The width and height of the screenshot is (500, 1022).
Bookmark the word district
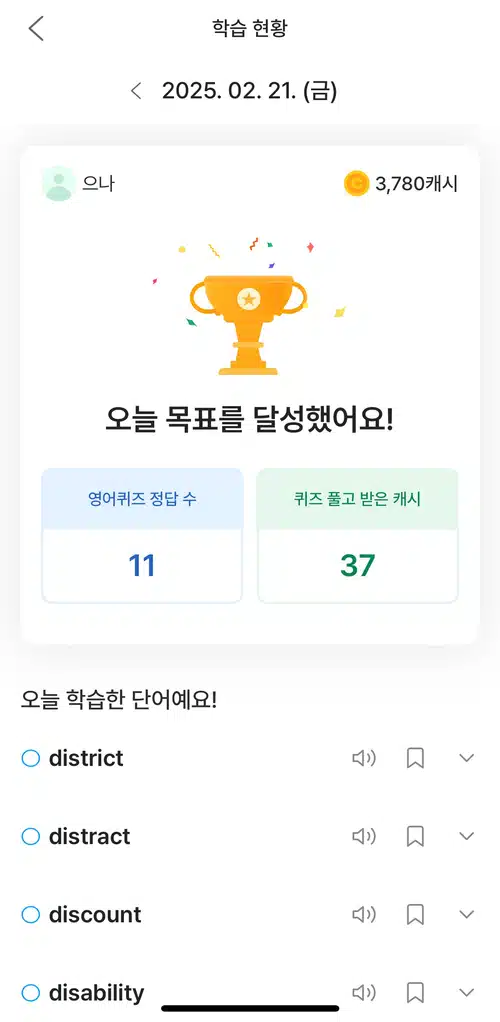[x=415, y=758]
